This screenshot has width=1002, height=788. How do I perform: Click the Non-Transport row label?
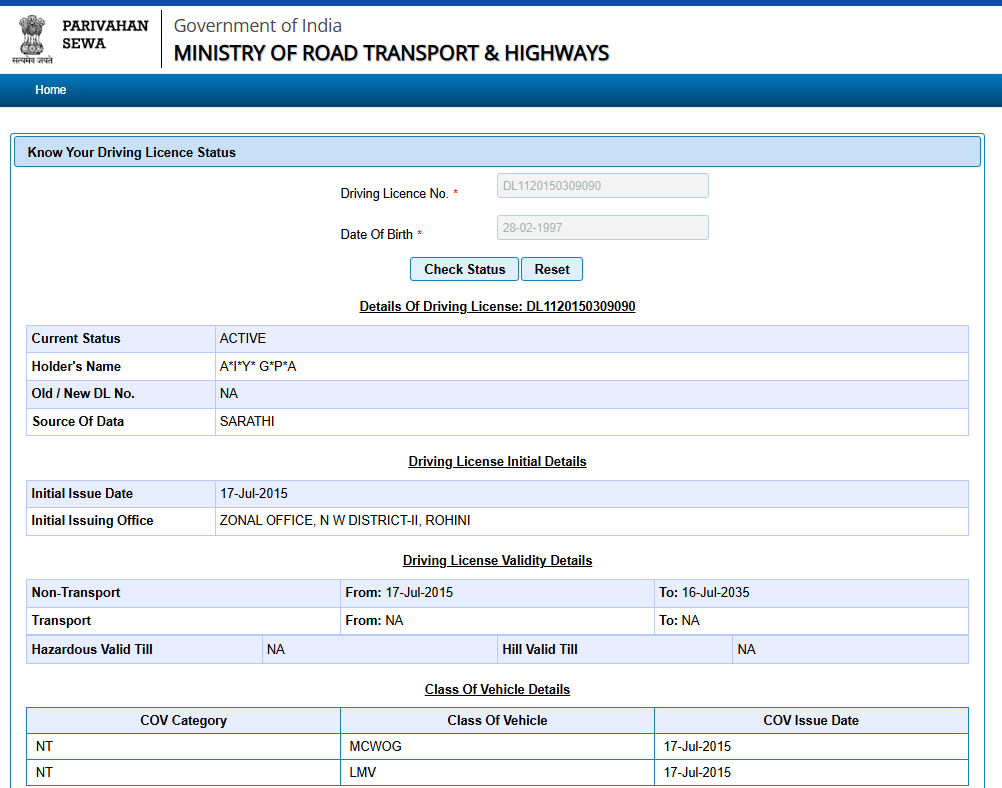coord(76,592)
